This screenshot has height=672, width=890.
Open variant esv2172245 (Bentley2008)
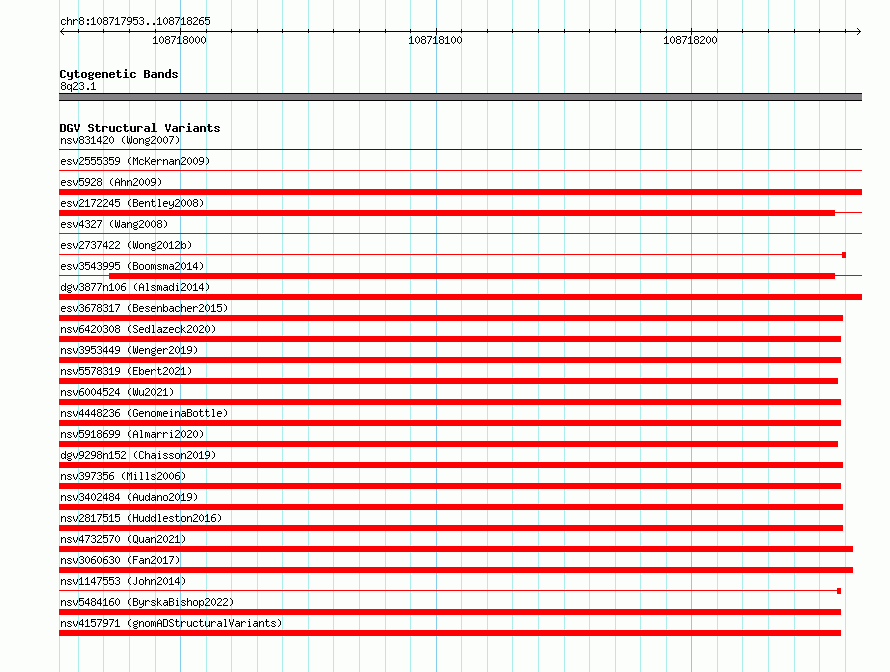coord(132,203)
